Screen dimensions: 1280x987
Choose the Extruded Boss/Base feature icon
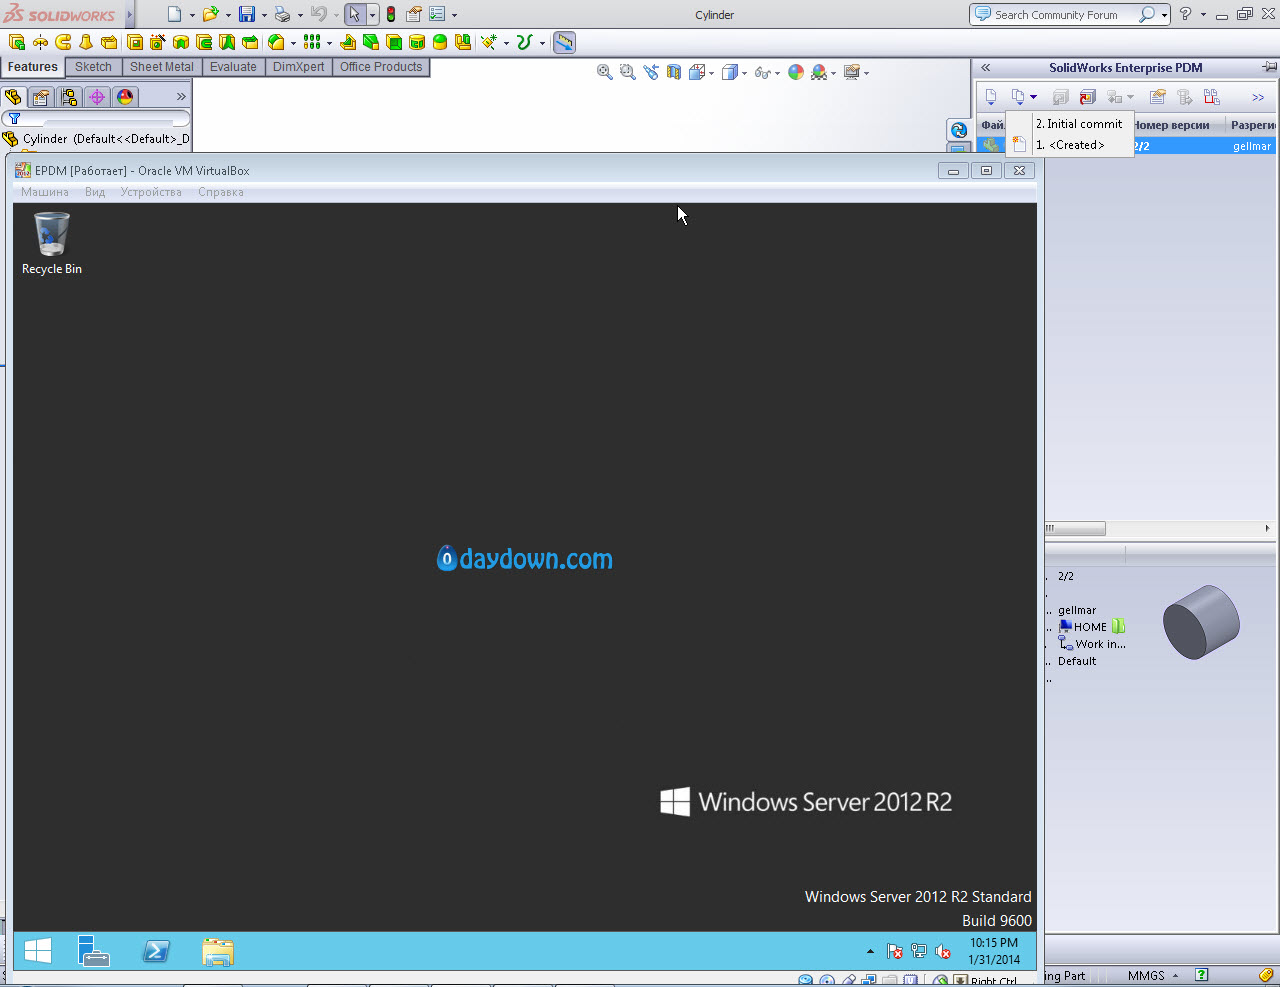tap(17, 42)
